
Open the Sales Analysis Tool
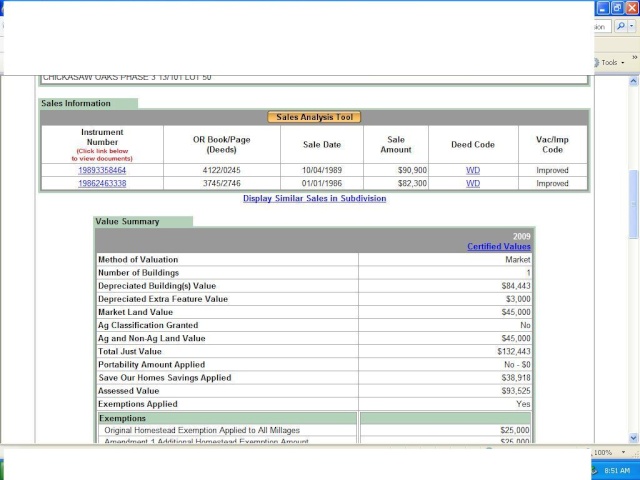[314, 117]
